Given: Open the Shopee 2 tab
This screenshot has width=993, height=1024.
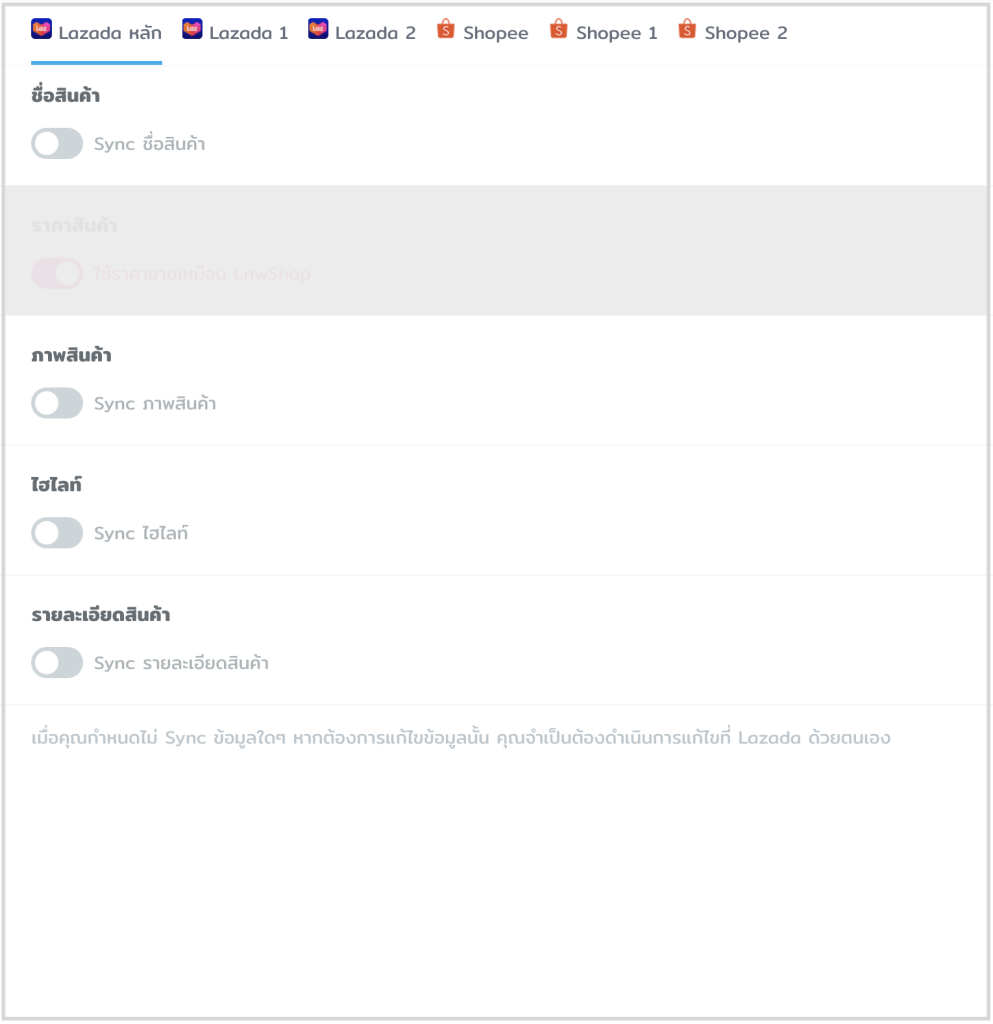Looking at the screenshot, I should click(x=733, y=32).
